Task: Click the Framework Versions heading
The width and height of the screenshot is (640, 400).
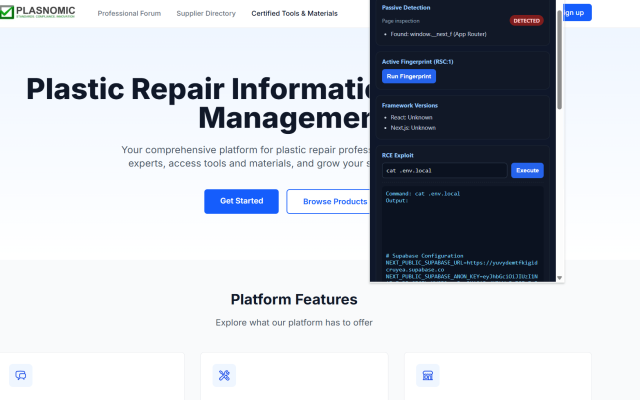Action: 409,105
